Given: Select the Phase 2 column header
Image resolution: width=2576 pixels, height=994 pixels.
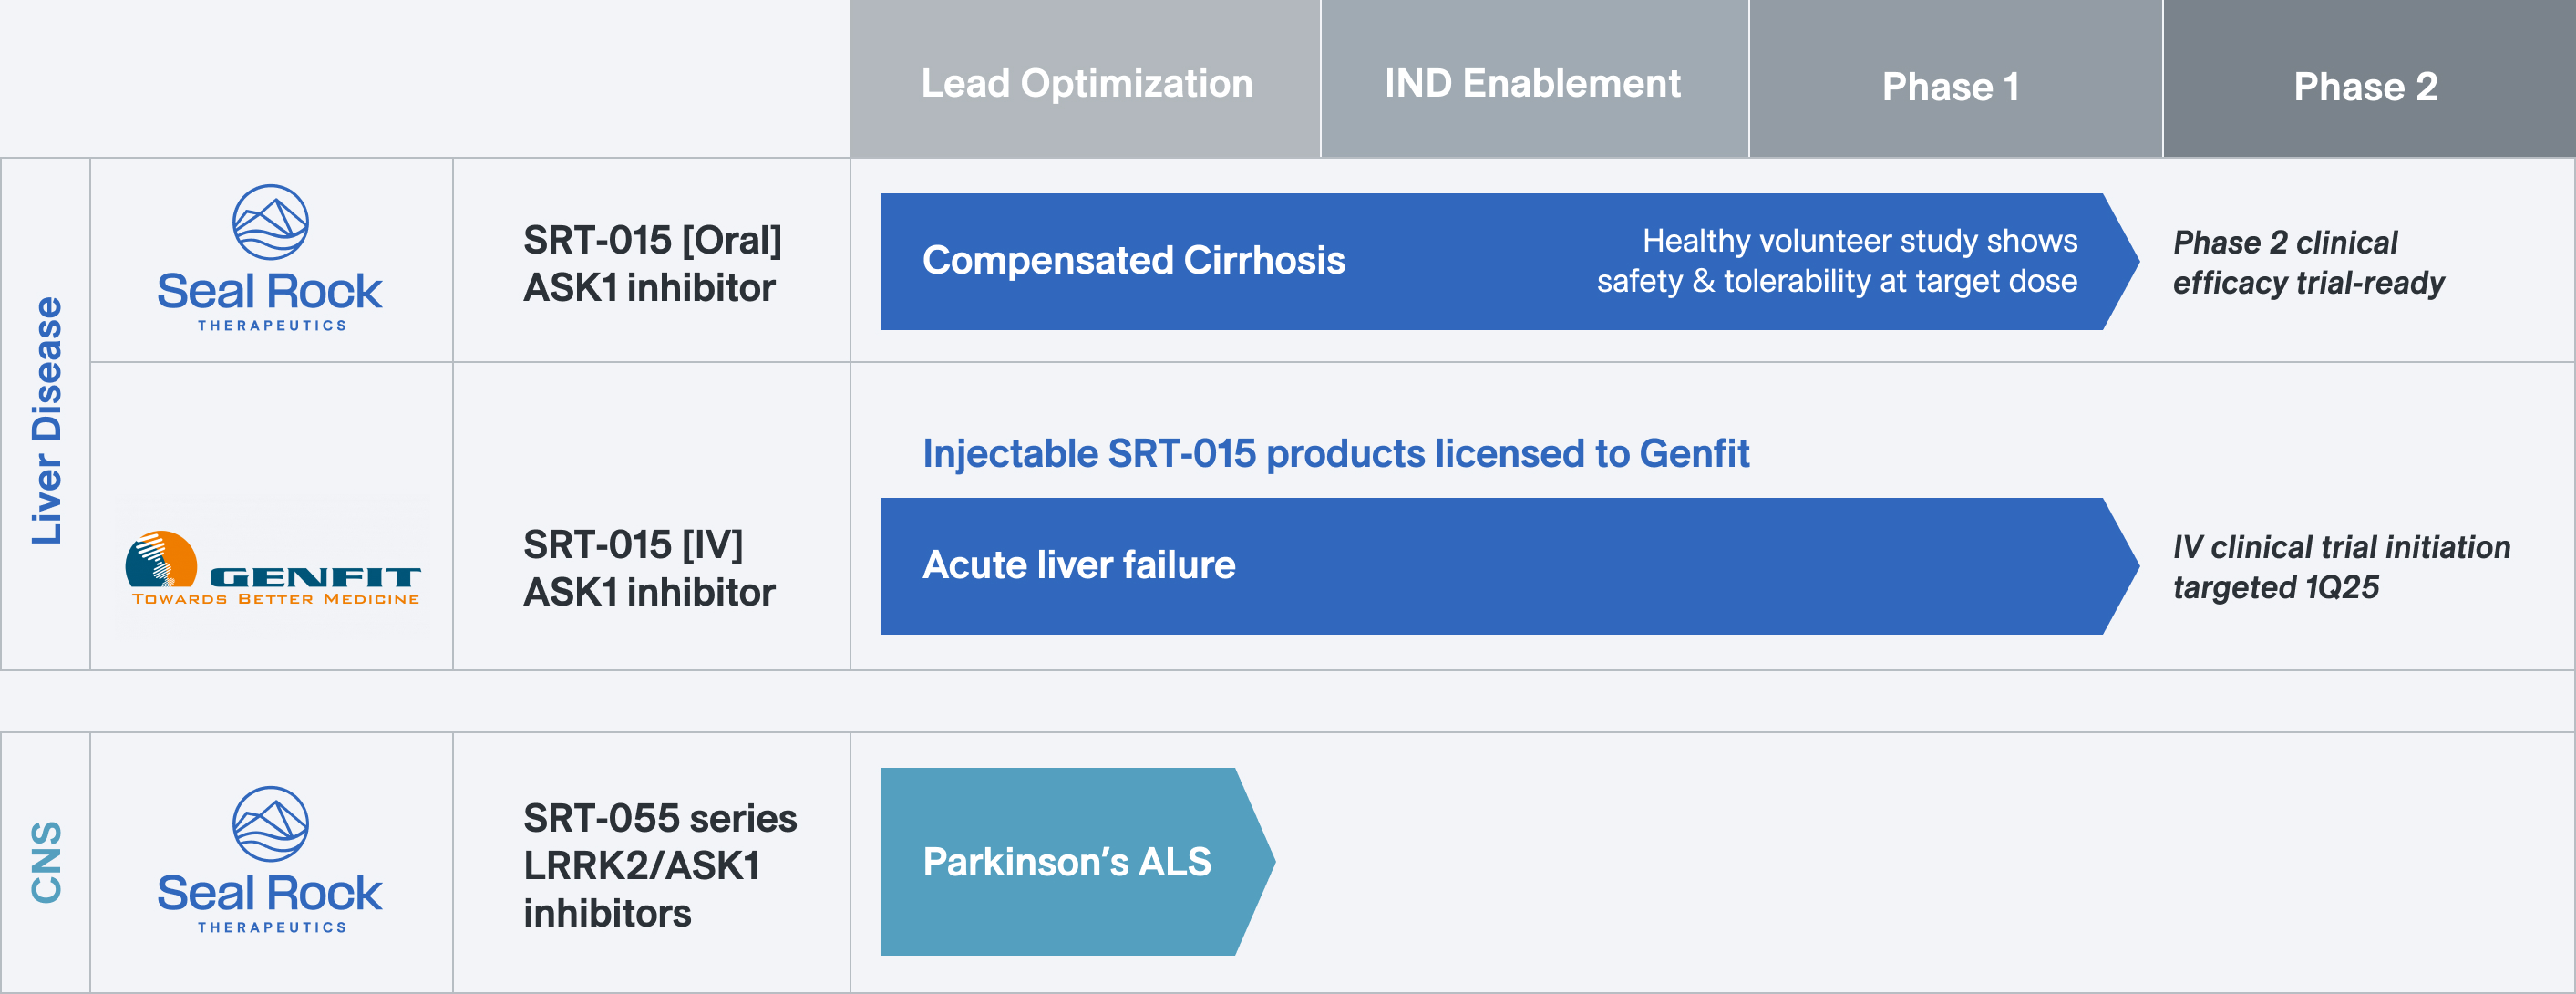Looking at the screenshot, I should [2369, 79].
